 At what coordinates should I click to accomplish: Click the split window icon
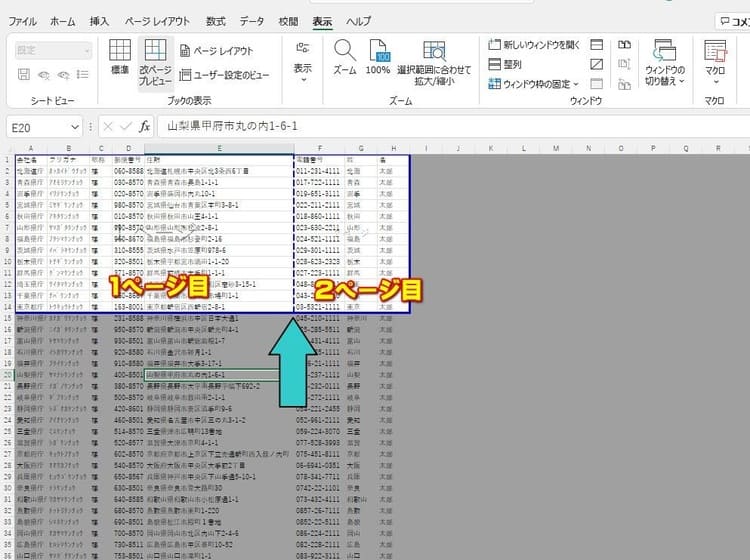click(x=596, y=44)
